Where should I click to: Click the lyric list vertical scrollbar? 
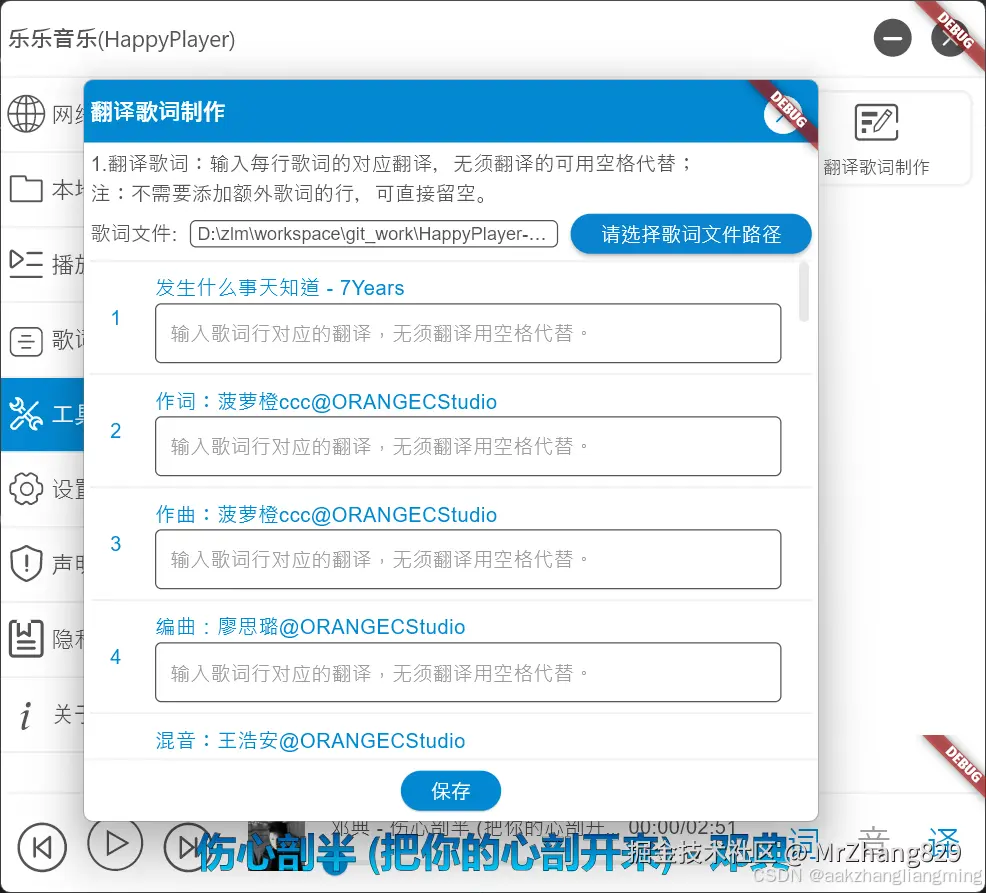click(803, 292)
